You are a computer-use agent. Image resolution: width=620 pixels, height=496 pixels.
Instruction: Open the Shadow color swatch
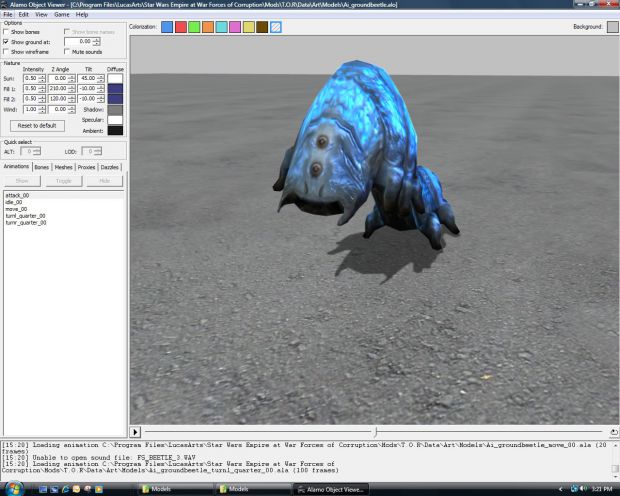click(x=115, y=110)
